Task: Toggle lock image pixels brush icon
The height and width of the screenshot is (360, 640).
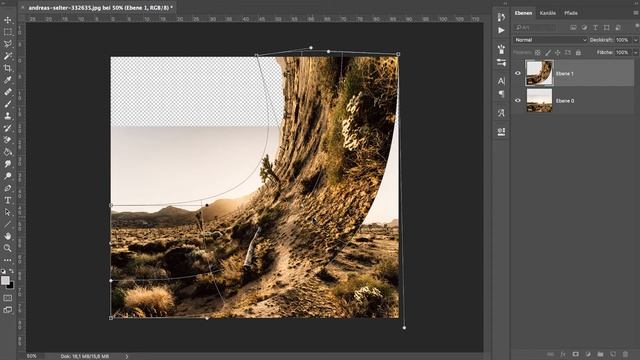Action: 548,53
